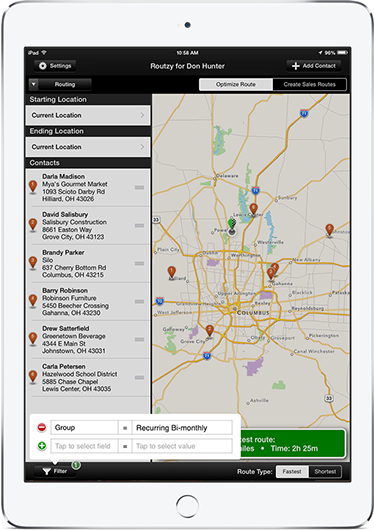
Task: Switch to the Create Sales Routes tab
Action: [x=309, y=85]
